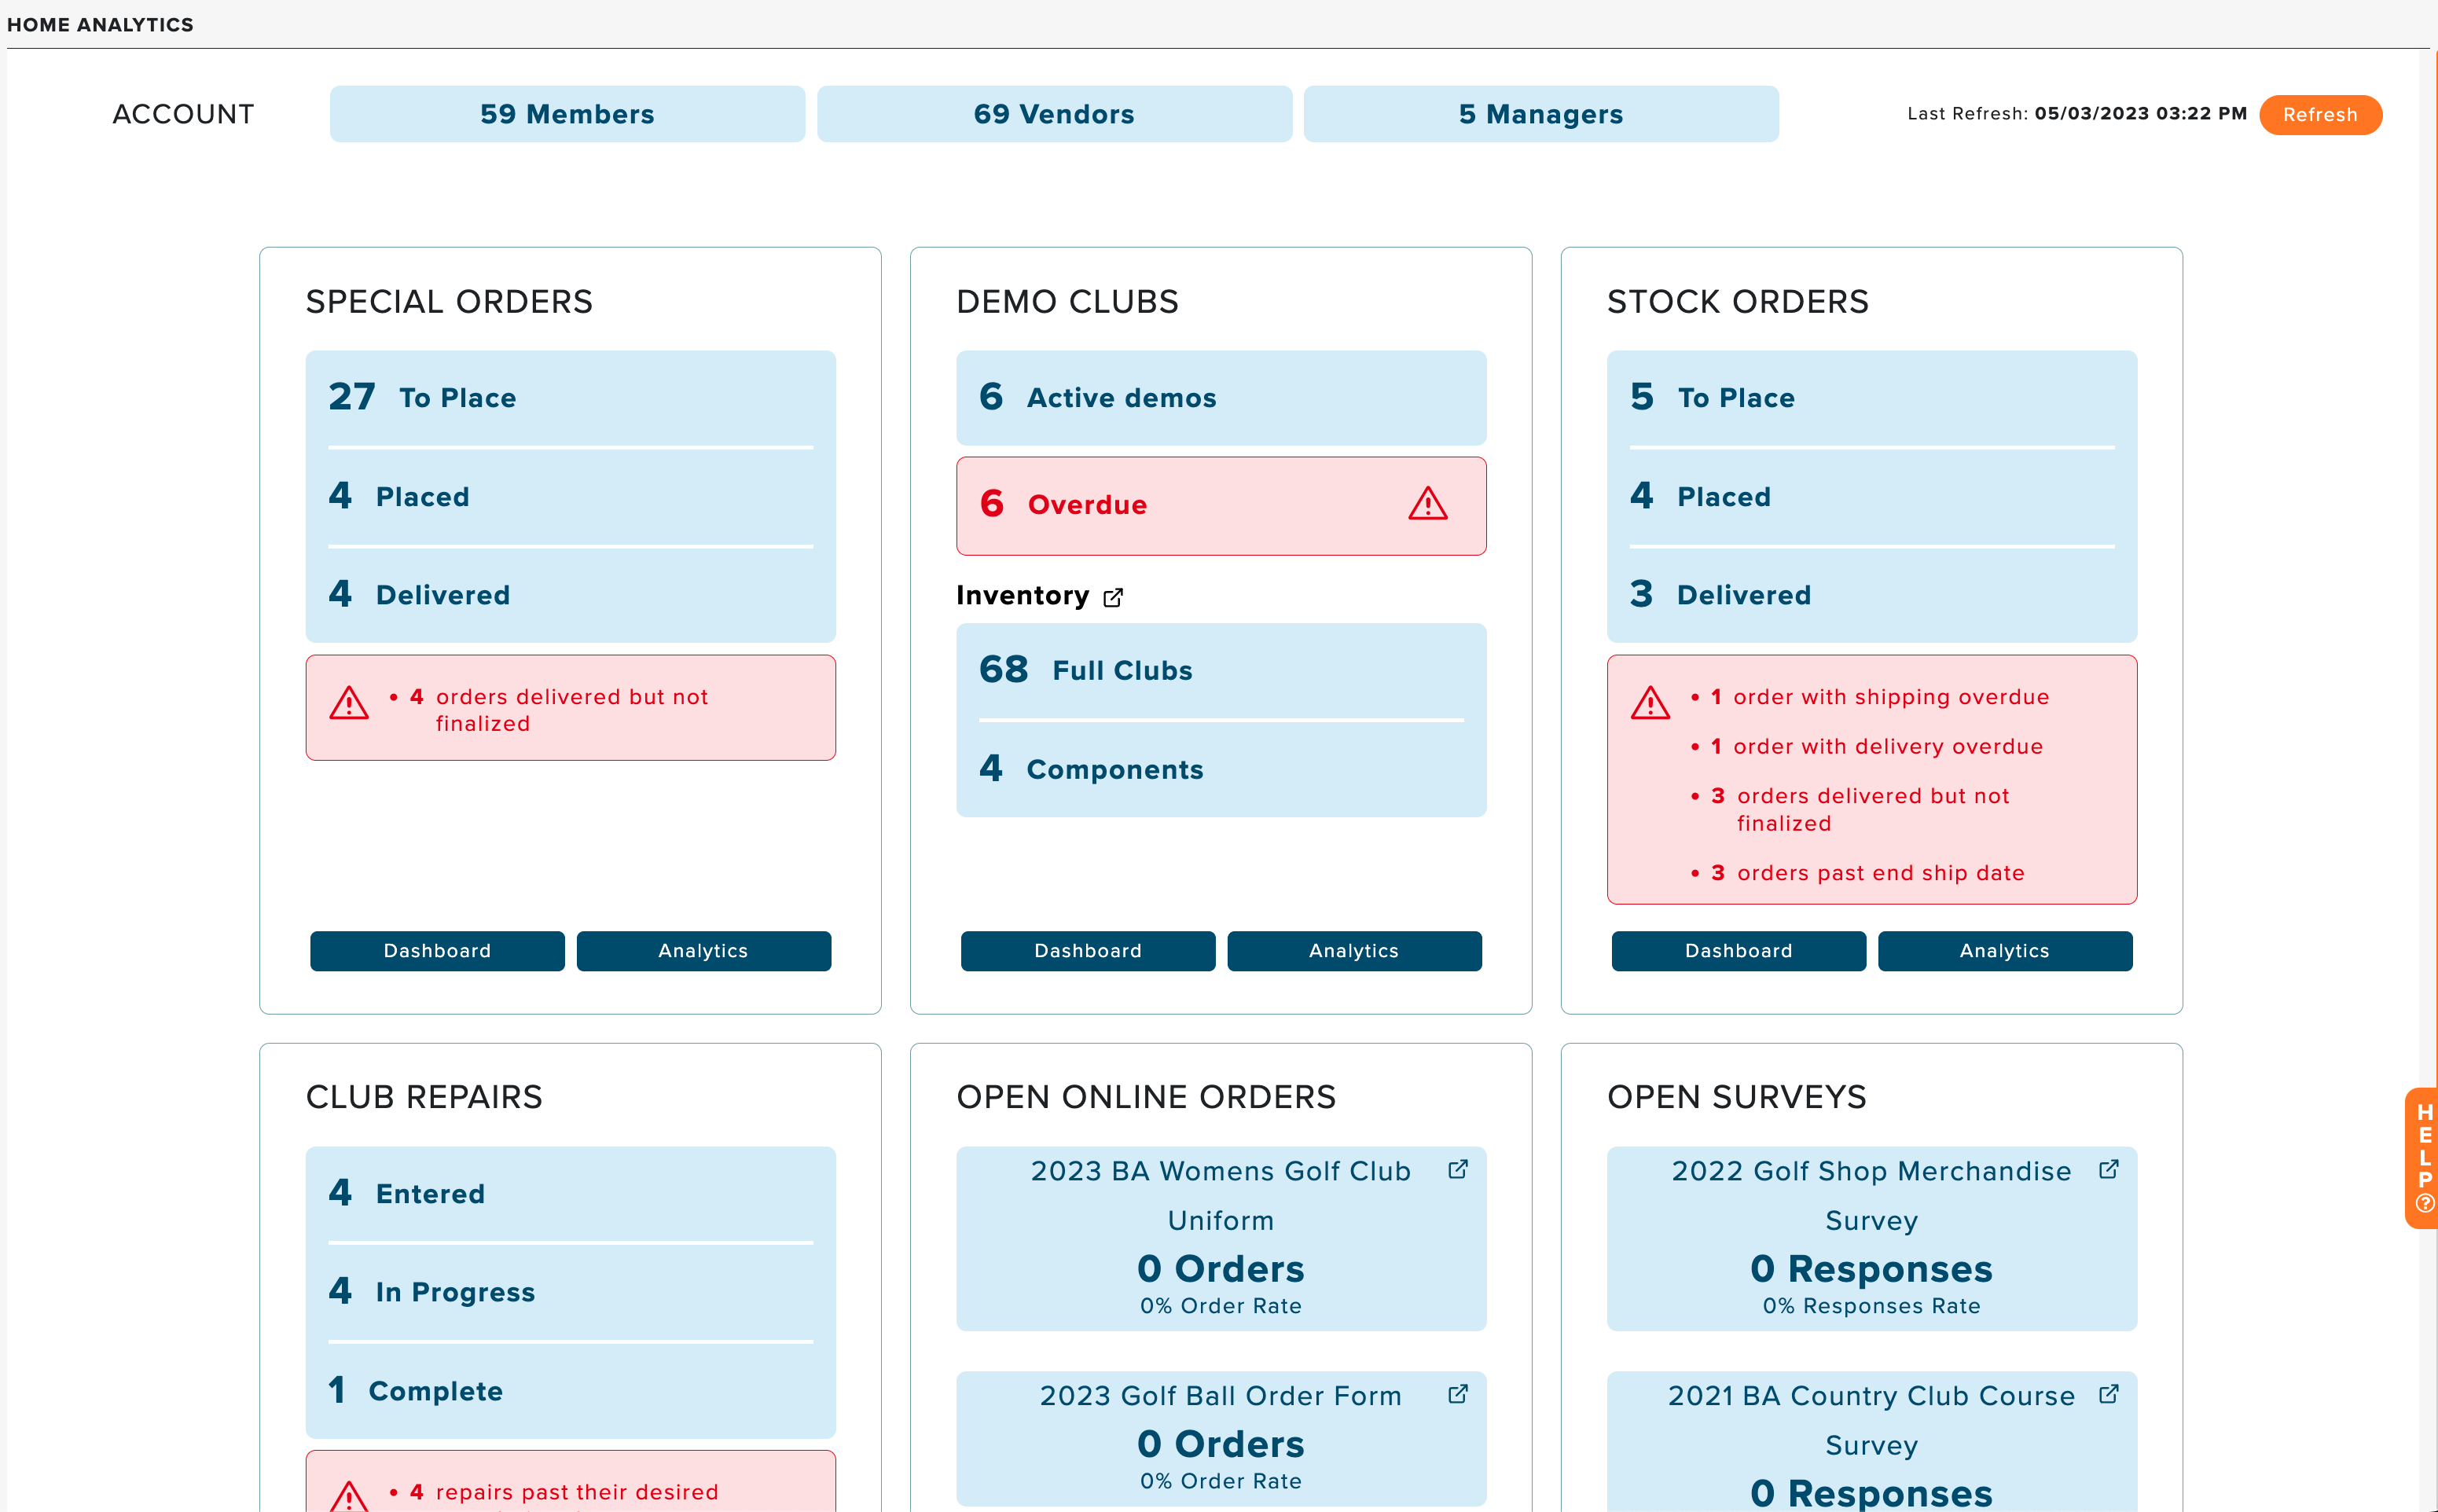The width and height of the screenshot is (2438, 1512).
Task: Open the 2023 BA Womens Golf Club Uniform title
Action: click(1220, 1195)
